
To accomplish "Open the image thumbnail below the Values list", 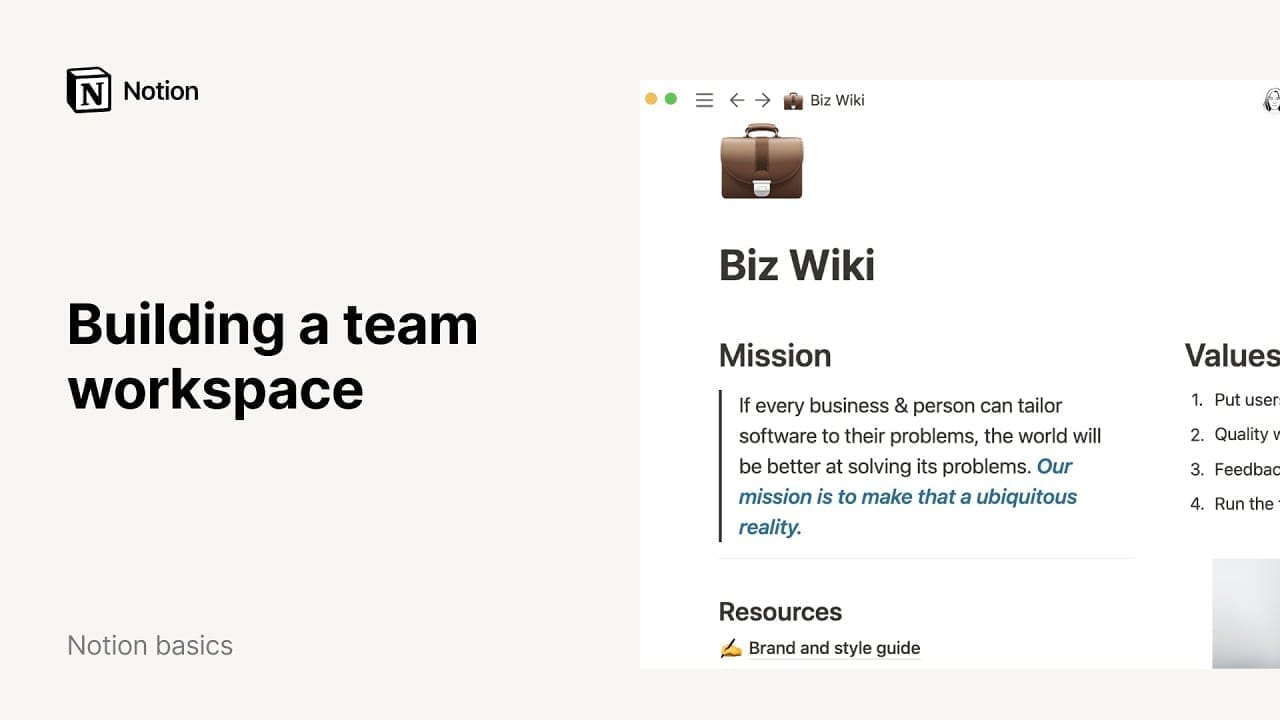I will point(1246,613).
